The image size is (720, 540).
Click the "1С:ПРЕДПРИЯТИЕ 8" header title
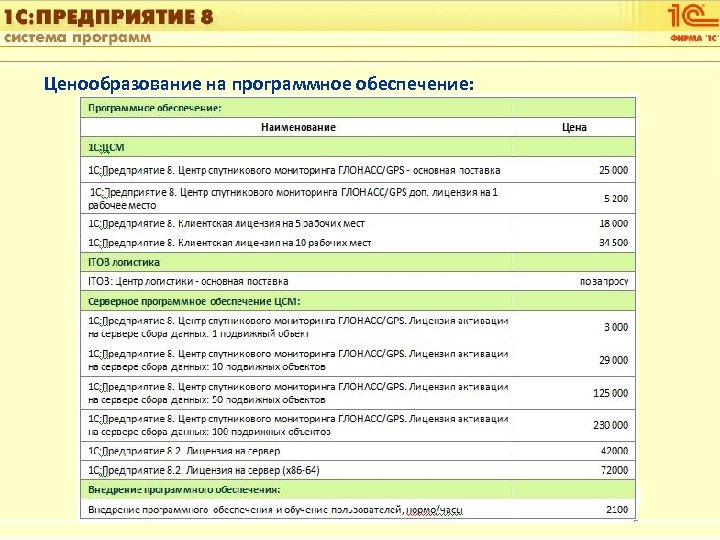[108, 17]
